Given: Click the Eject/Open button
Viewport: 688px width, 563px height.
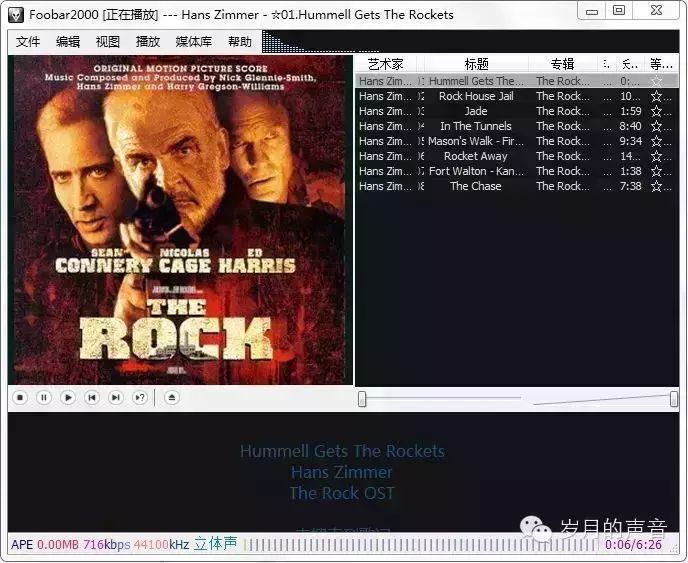Looking at the screenshot, I should pos(172,398).
